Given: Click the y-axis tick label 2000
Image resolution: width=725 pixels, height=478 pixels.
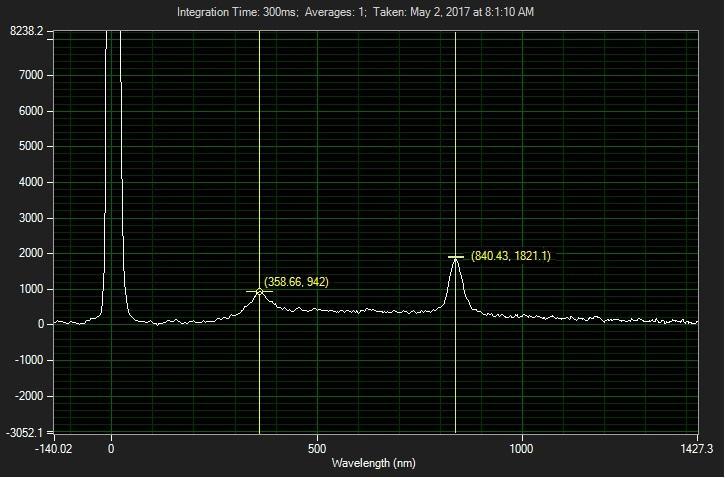Looking at the screenshot, I should (31, 253).
